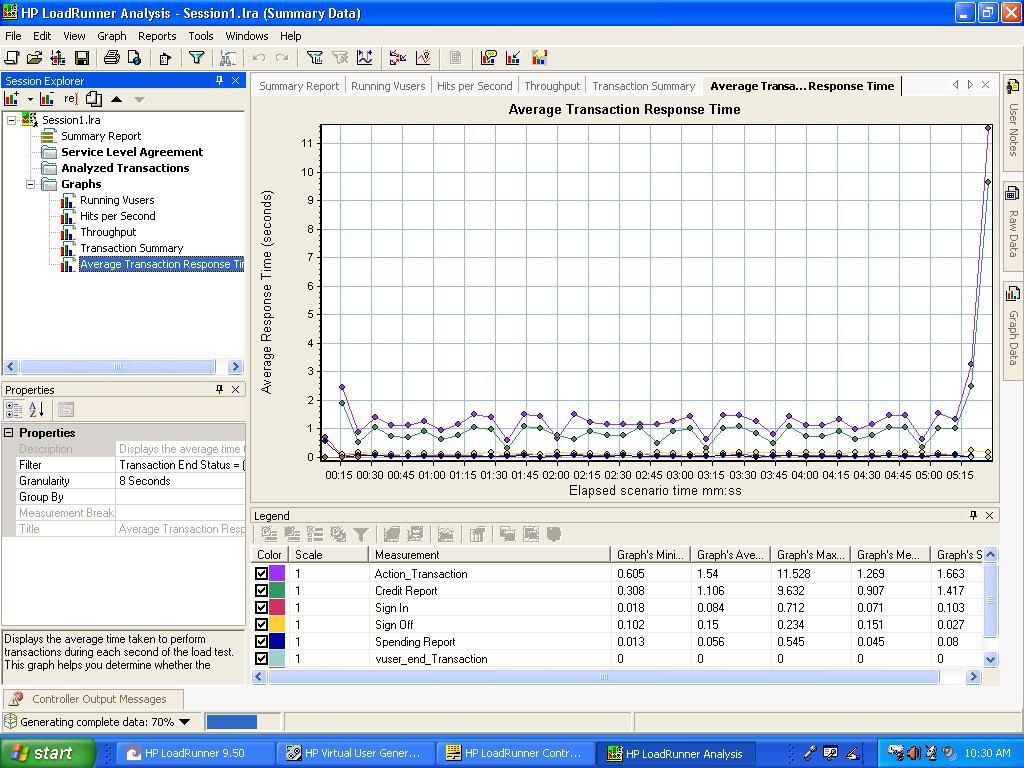Click the Alphabetical sort A-Z icon in Properties
The image size is (1024, 768).
click(37, 409)
